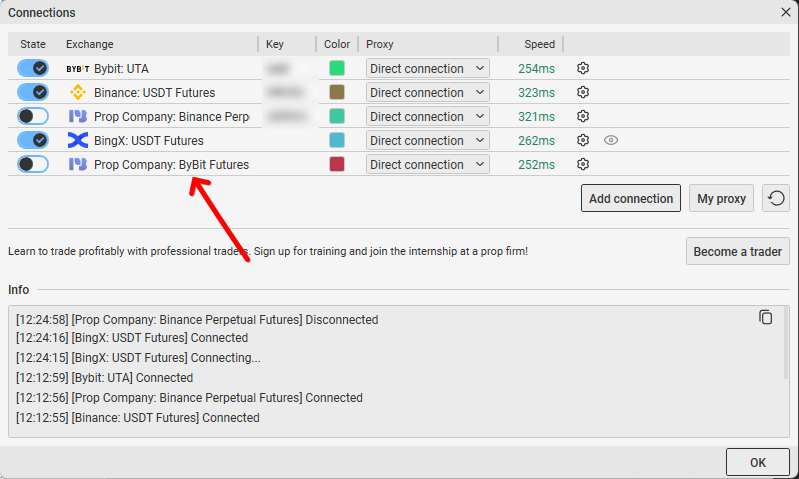Change the red color swatch for ByBit Futures
This screenshot has height=479, width=799.
[x=337, y=164]
